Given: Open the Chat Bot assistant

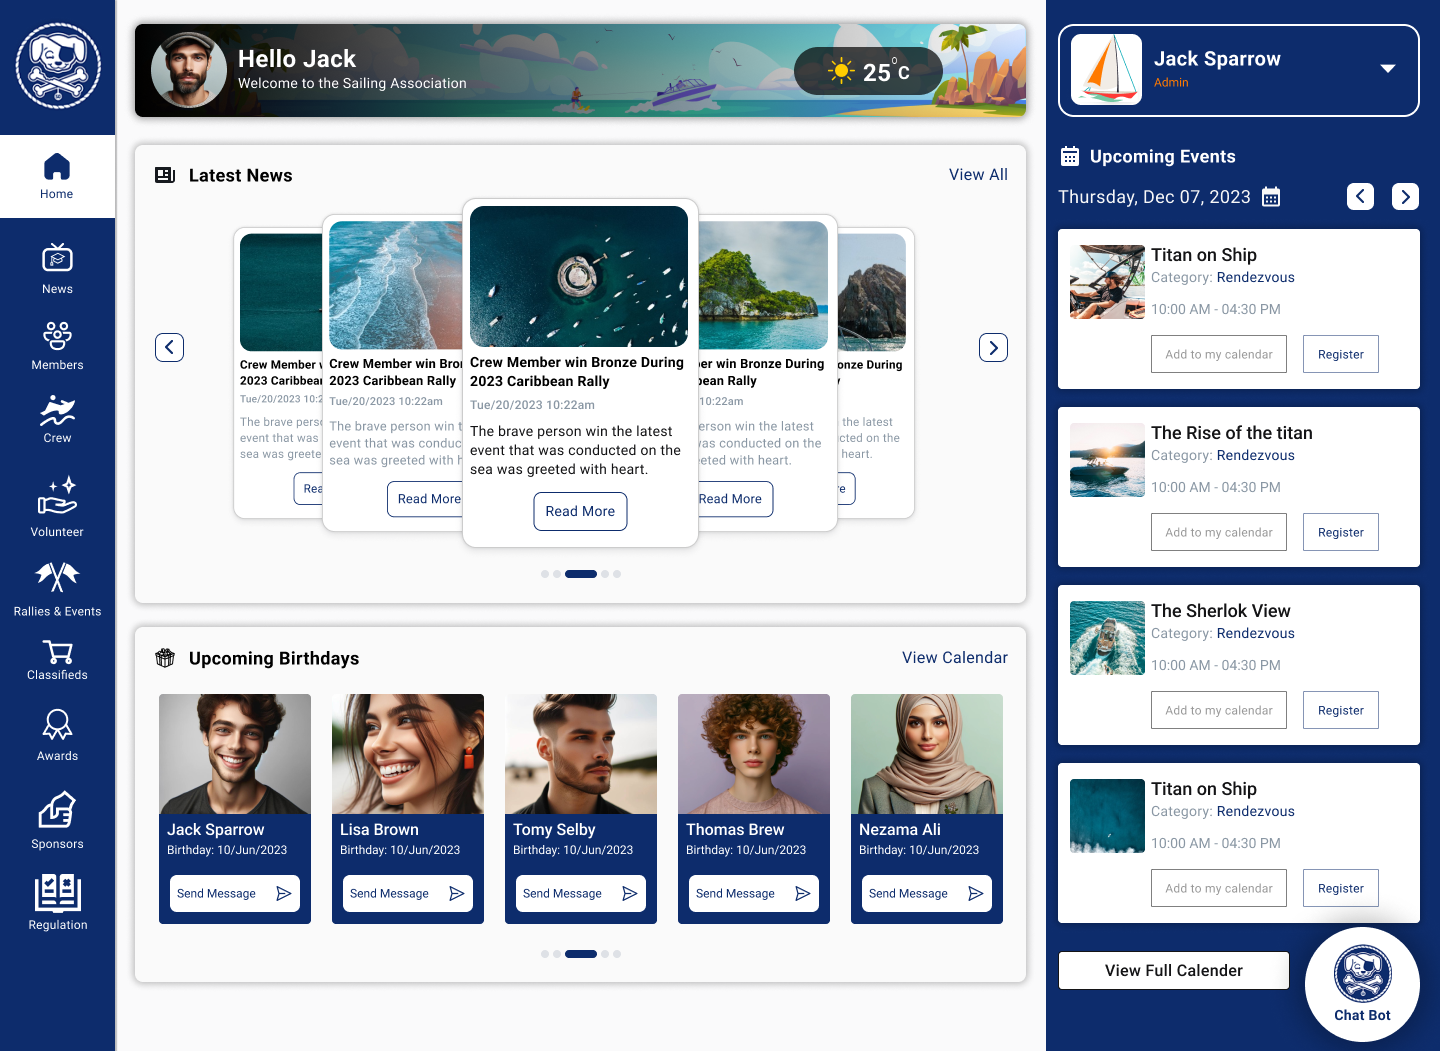Looking at the screenshot, I should pyautogui.click(x=1362, y=985).
